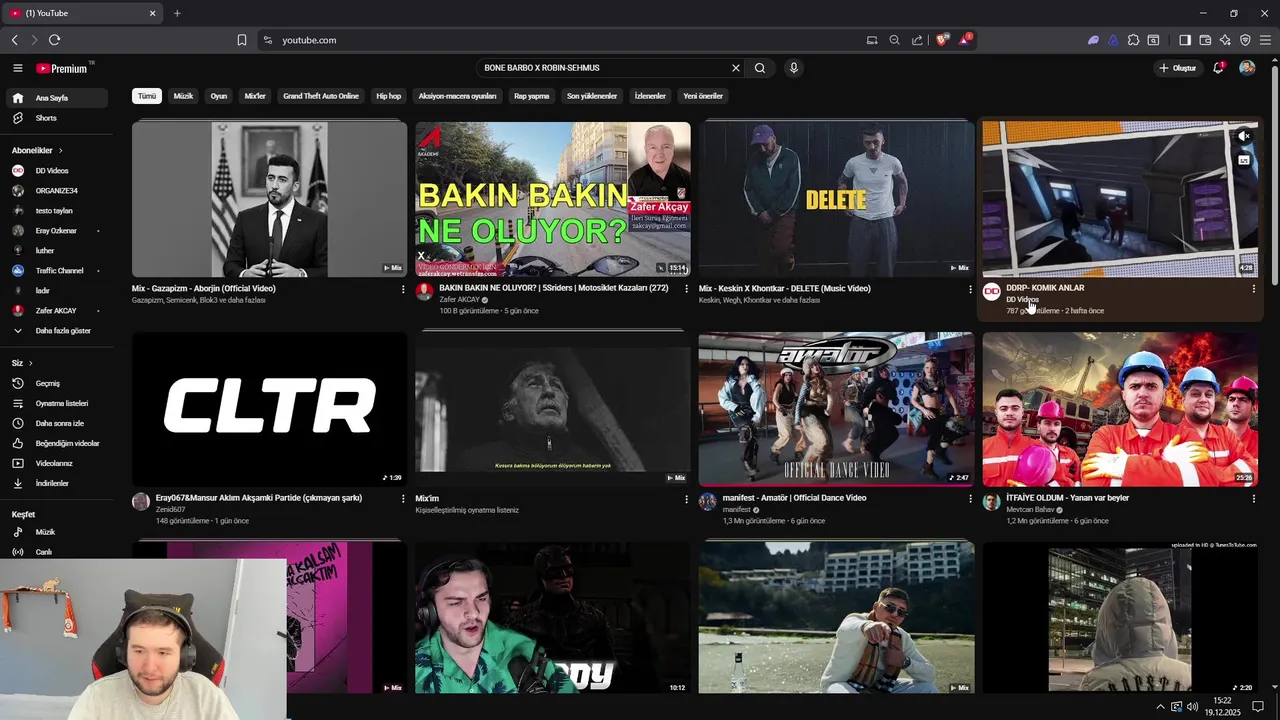This screenshot has height=720, width=1280.
Task: Open options for Mix - Gazapizm video
Action: pos(403,289)
